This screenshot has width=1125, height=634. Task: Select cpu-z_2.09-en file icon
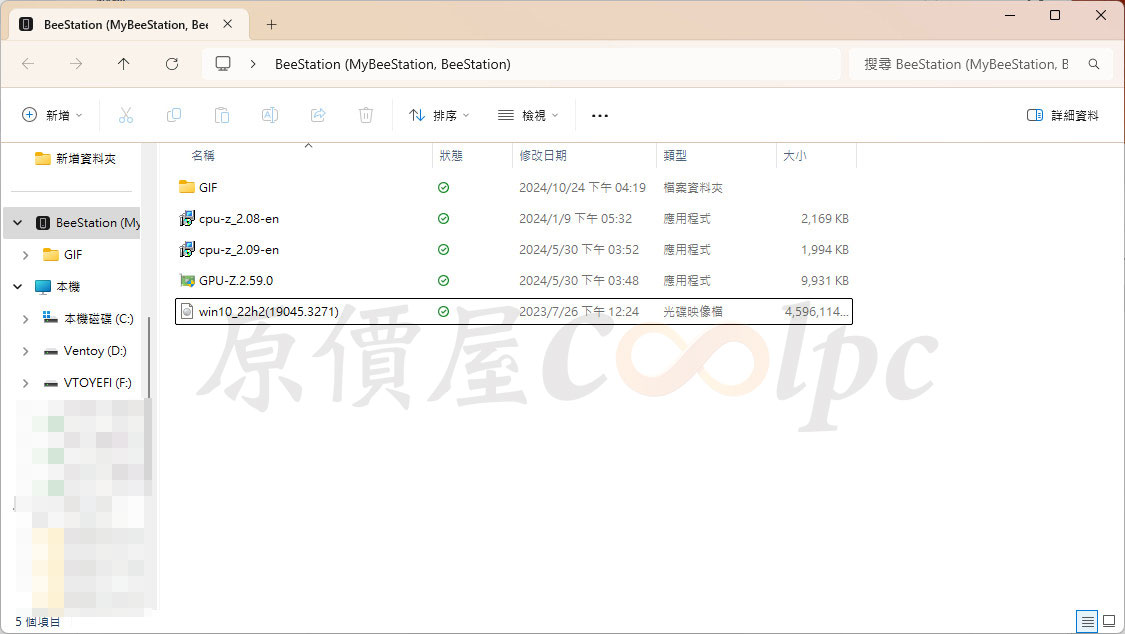(187, 249)
